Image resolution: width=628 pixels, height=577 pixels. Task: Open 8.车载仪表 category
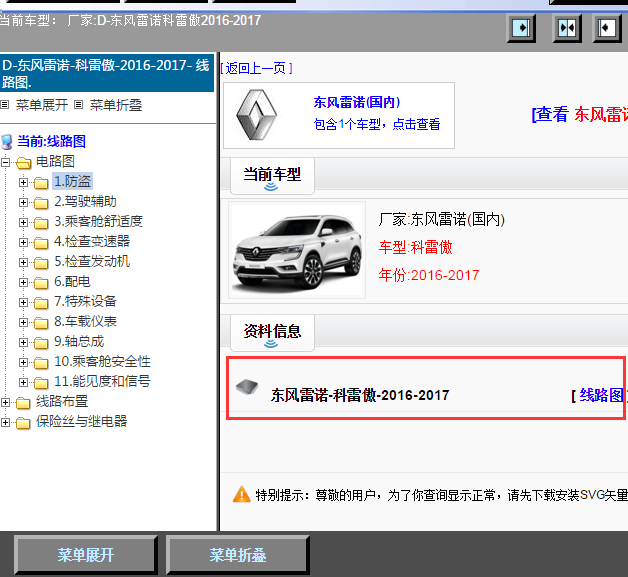coord(85,322)
